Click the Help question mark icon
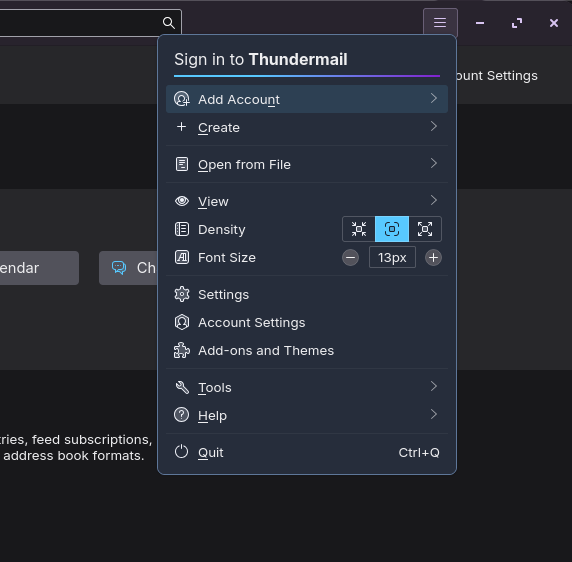572x562 pixels. 181,415
